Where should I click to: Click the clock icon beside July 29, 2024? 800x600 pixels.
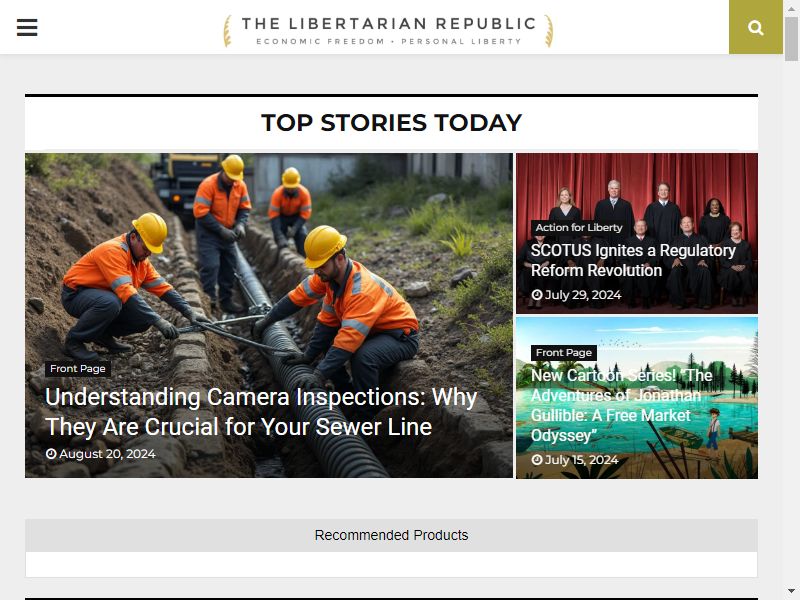pyautogui.click(x=537, y=295)
